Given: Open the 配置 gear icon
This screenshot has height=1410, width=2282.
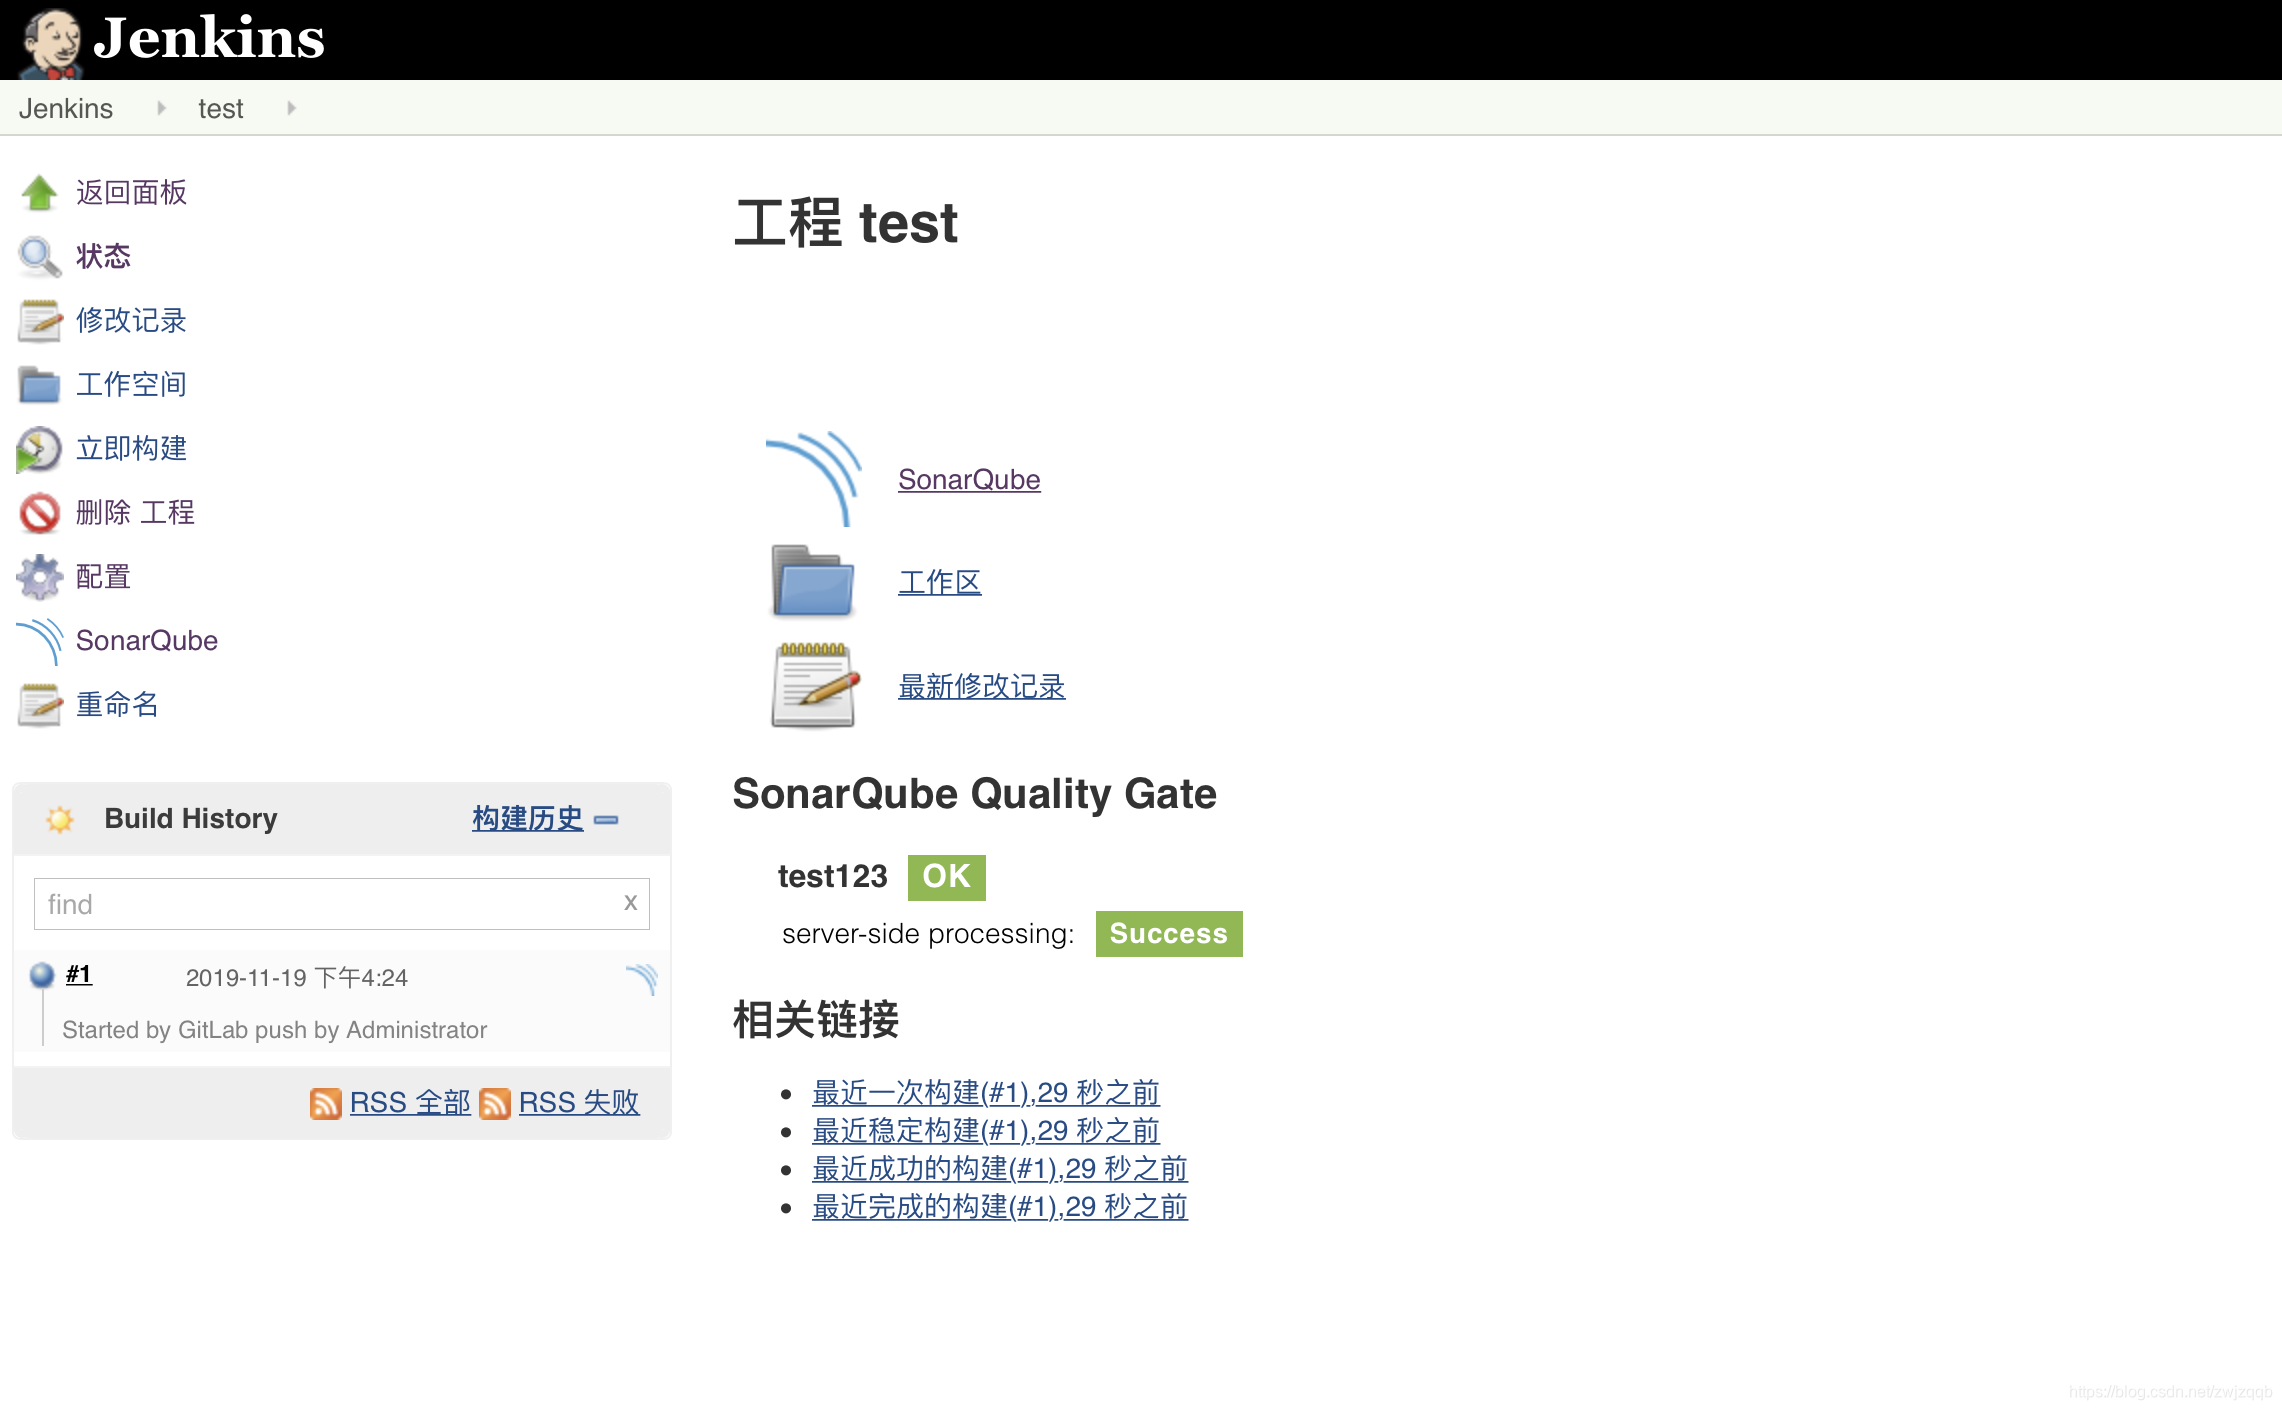Looking at the screenshot, I should click(38, 577).
